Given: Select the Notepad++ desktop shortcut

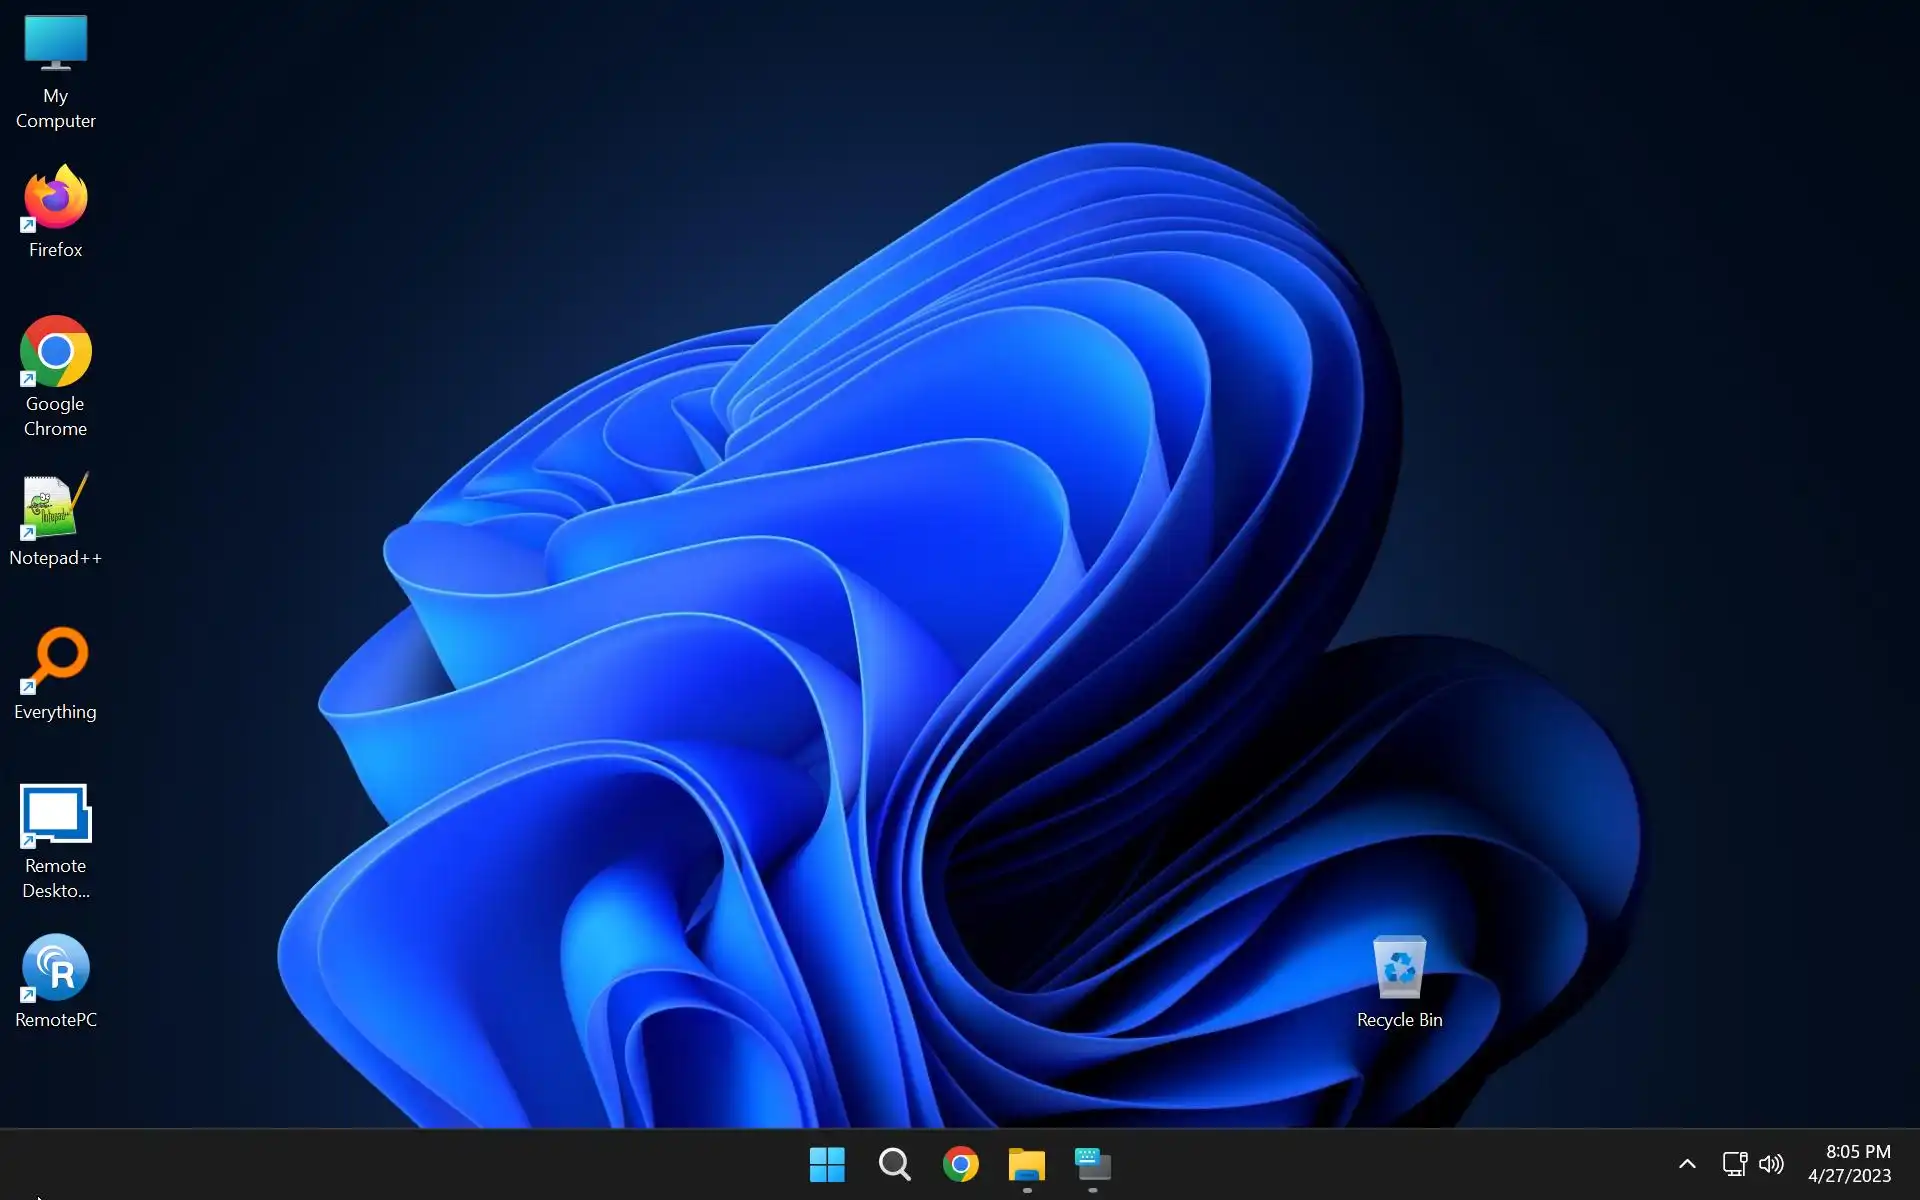Looking at the screenshot, I should click(55, 507).
